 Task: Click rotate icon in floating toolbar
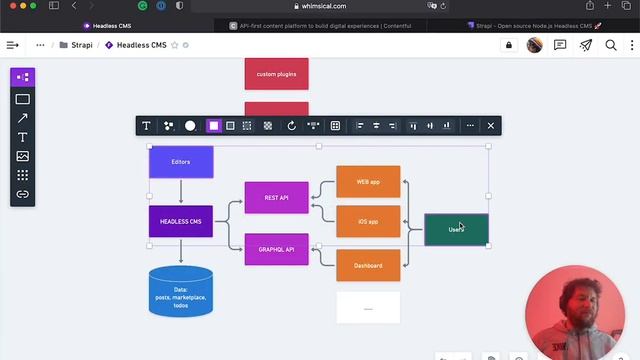point(291,126)
